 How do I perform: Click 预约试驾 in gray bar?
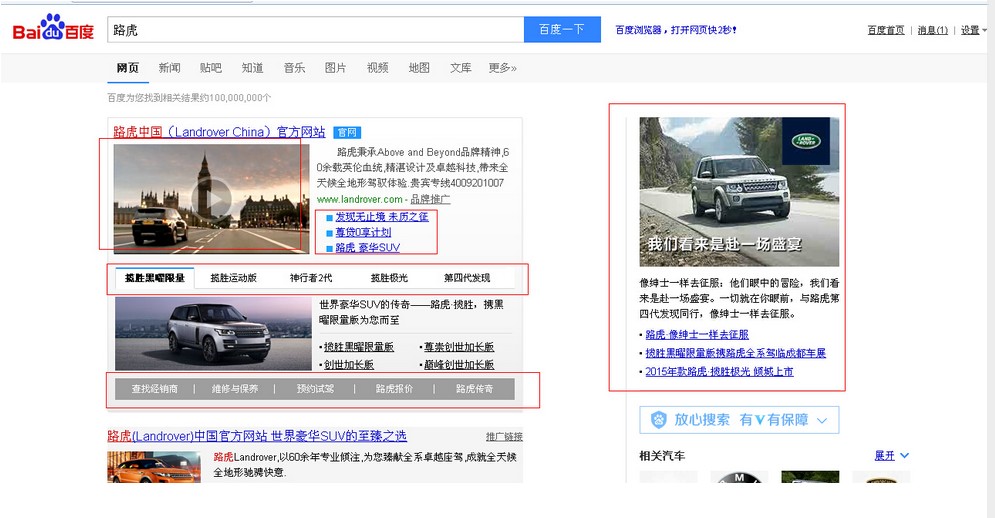tap(315, 388)
